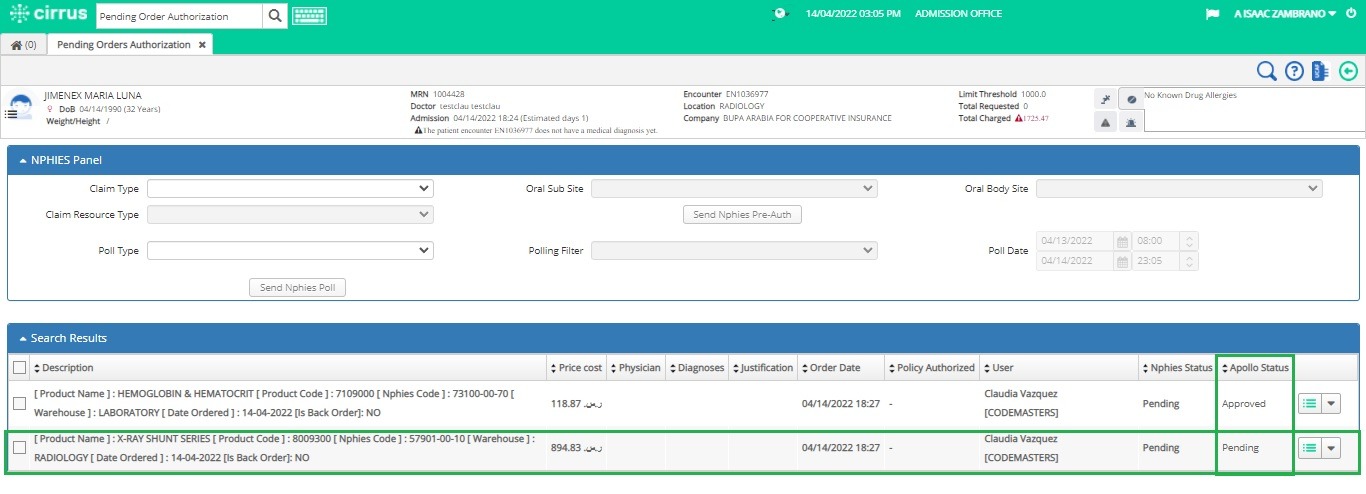Image resolution: width=1366 pixels, height=494 pixels.
Task: Sort by Diagnoses column
Action: (x=695, y=368)
